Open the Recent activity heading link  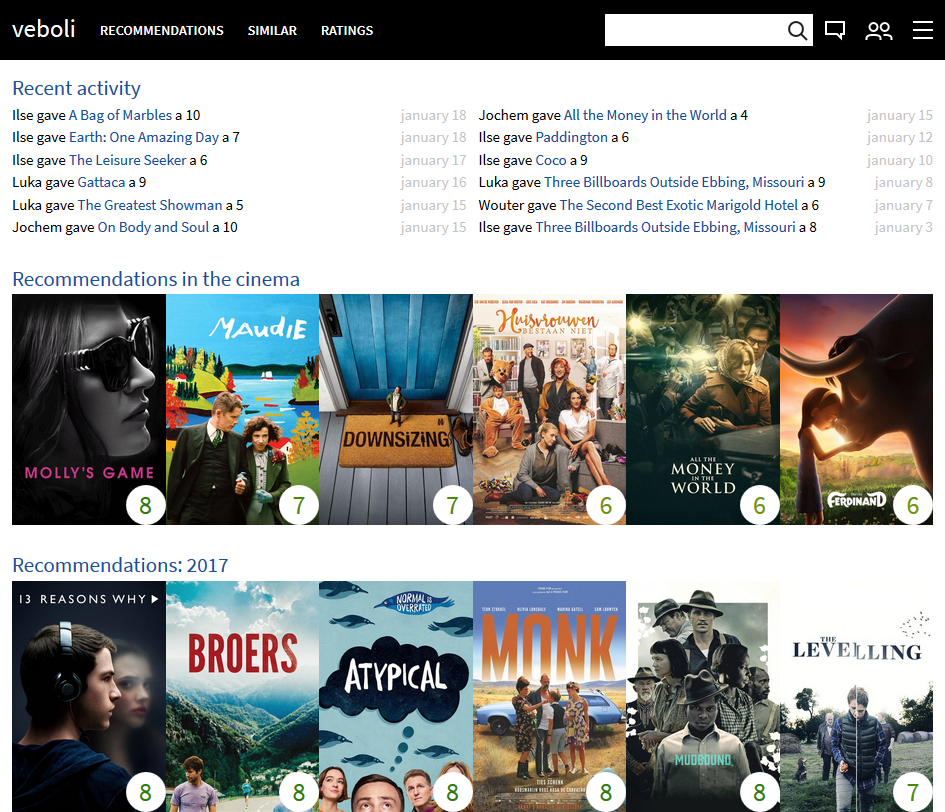77,89
